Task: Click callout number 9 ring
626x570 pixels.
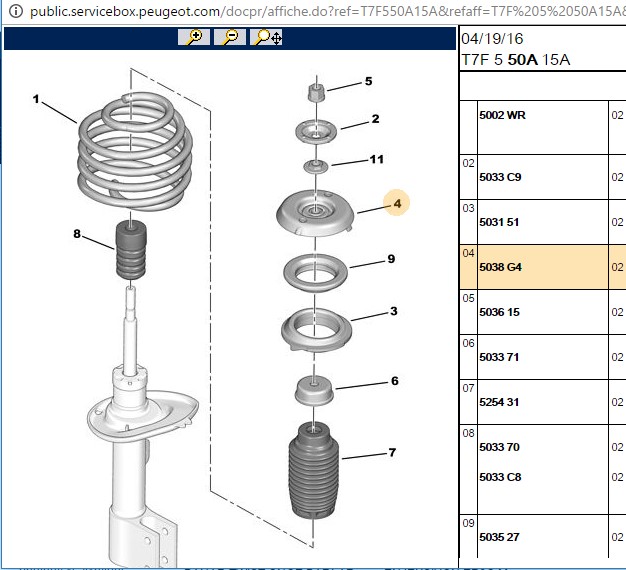Action: coord(391,259)
